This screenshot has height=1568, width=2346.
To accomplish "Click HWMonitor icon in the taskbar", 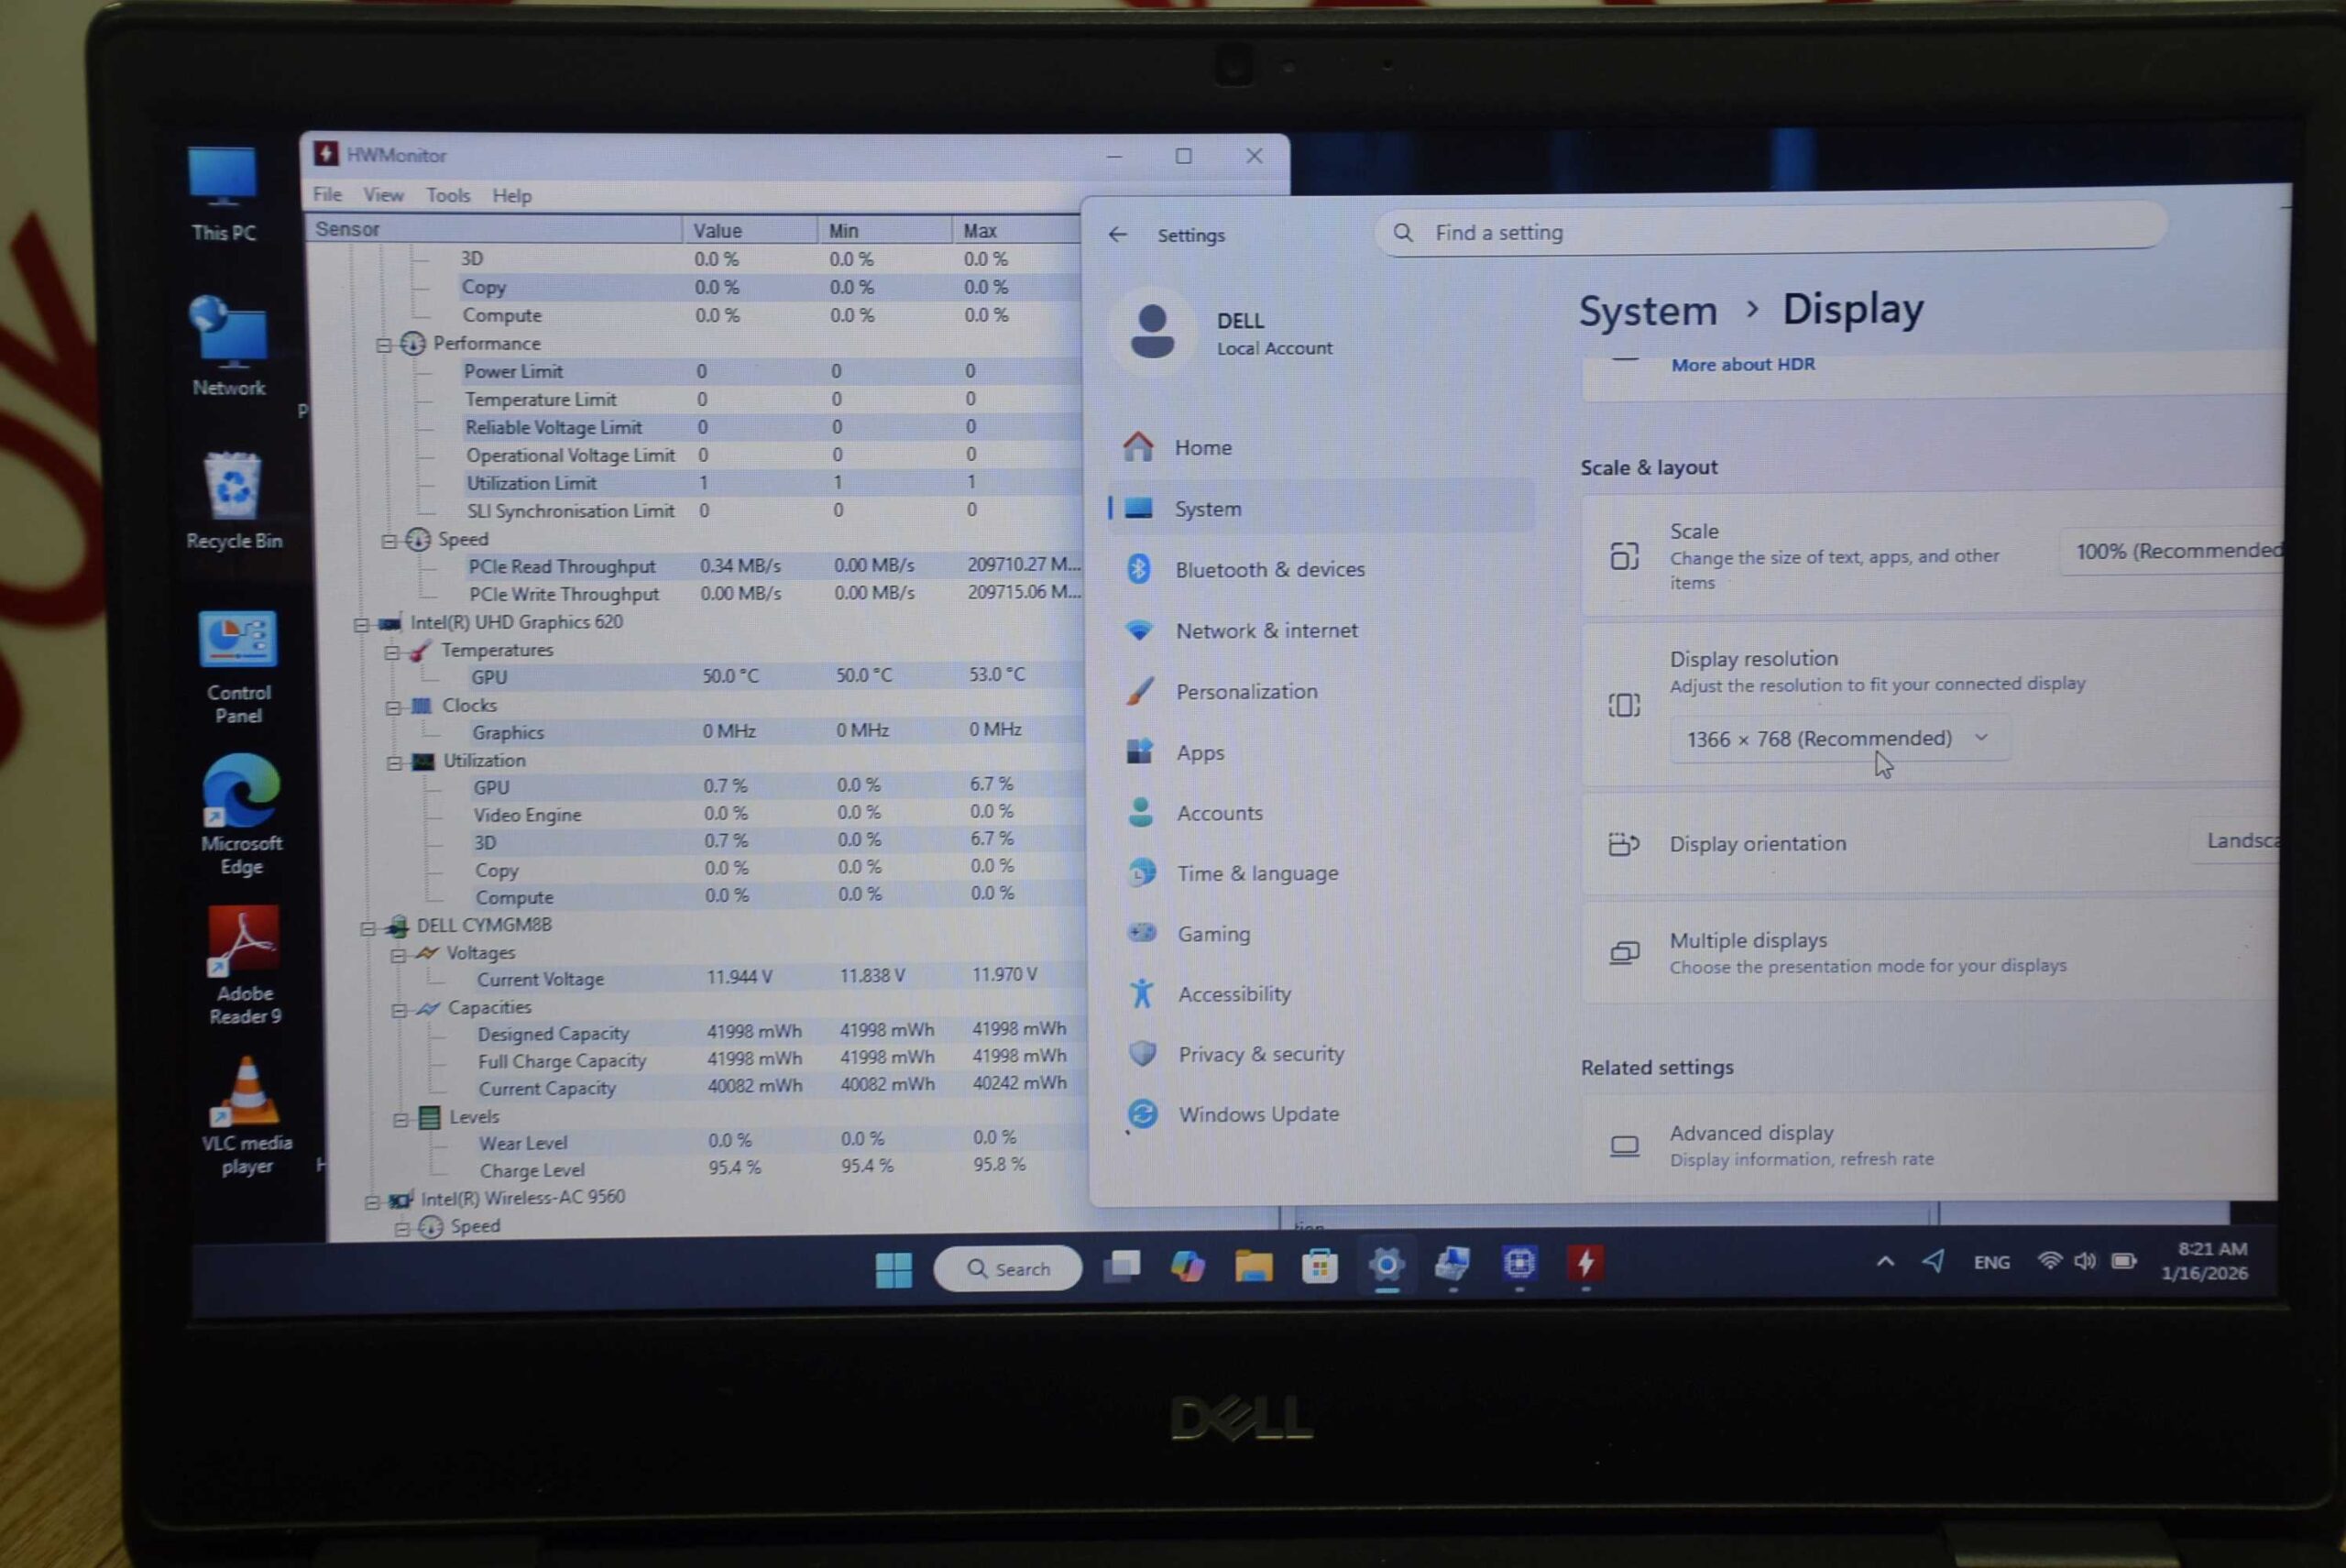I will 1585,1264.
